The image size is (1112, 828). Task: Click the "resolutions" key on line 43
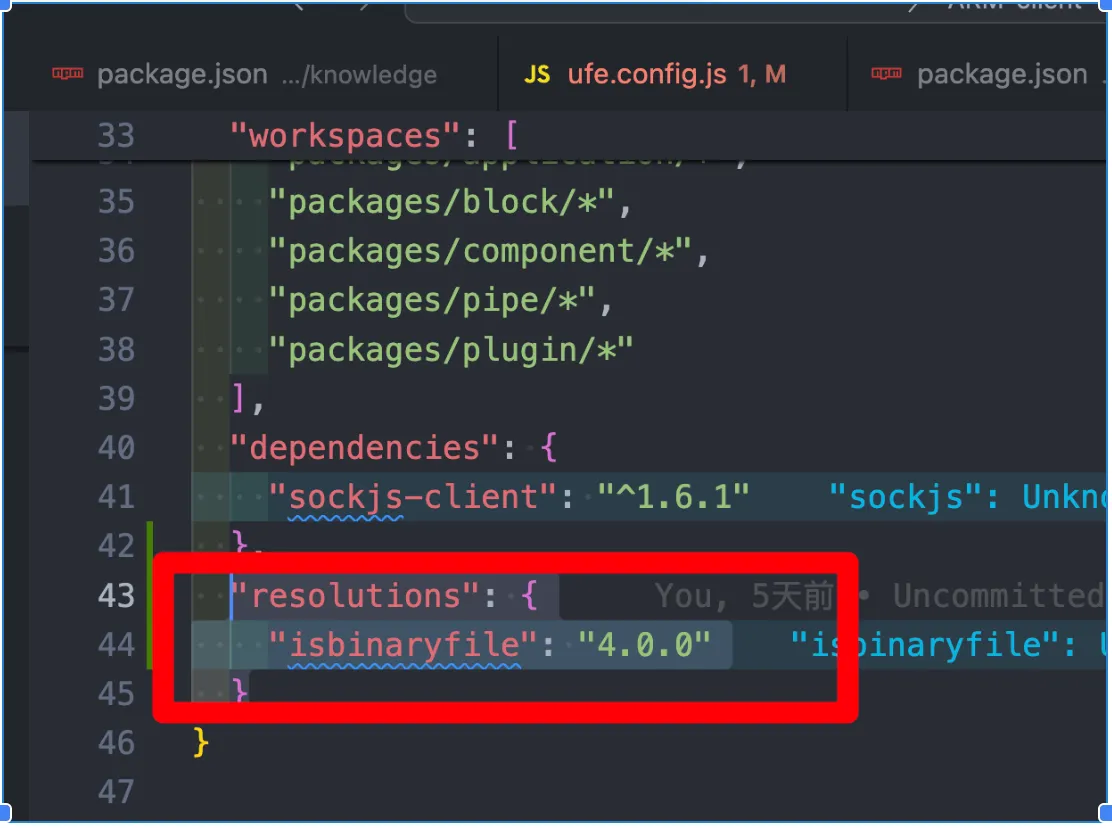tap(357, 595)
